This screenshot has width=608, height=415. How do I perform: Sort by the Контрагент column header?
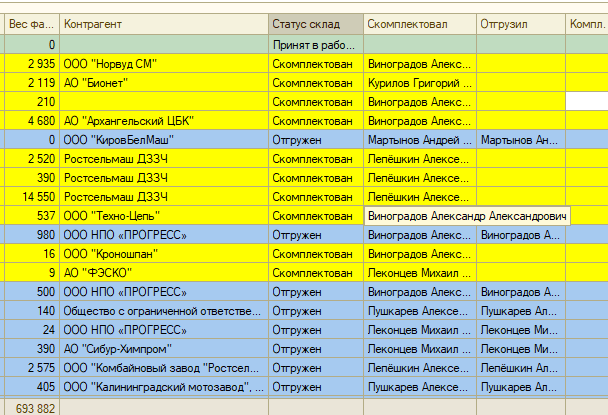164,24
